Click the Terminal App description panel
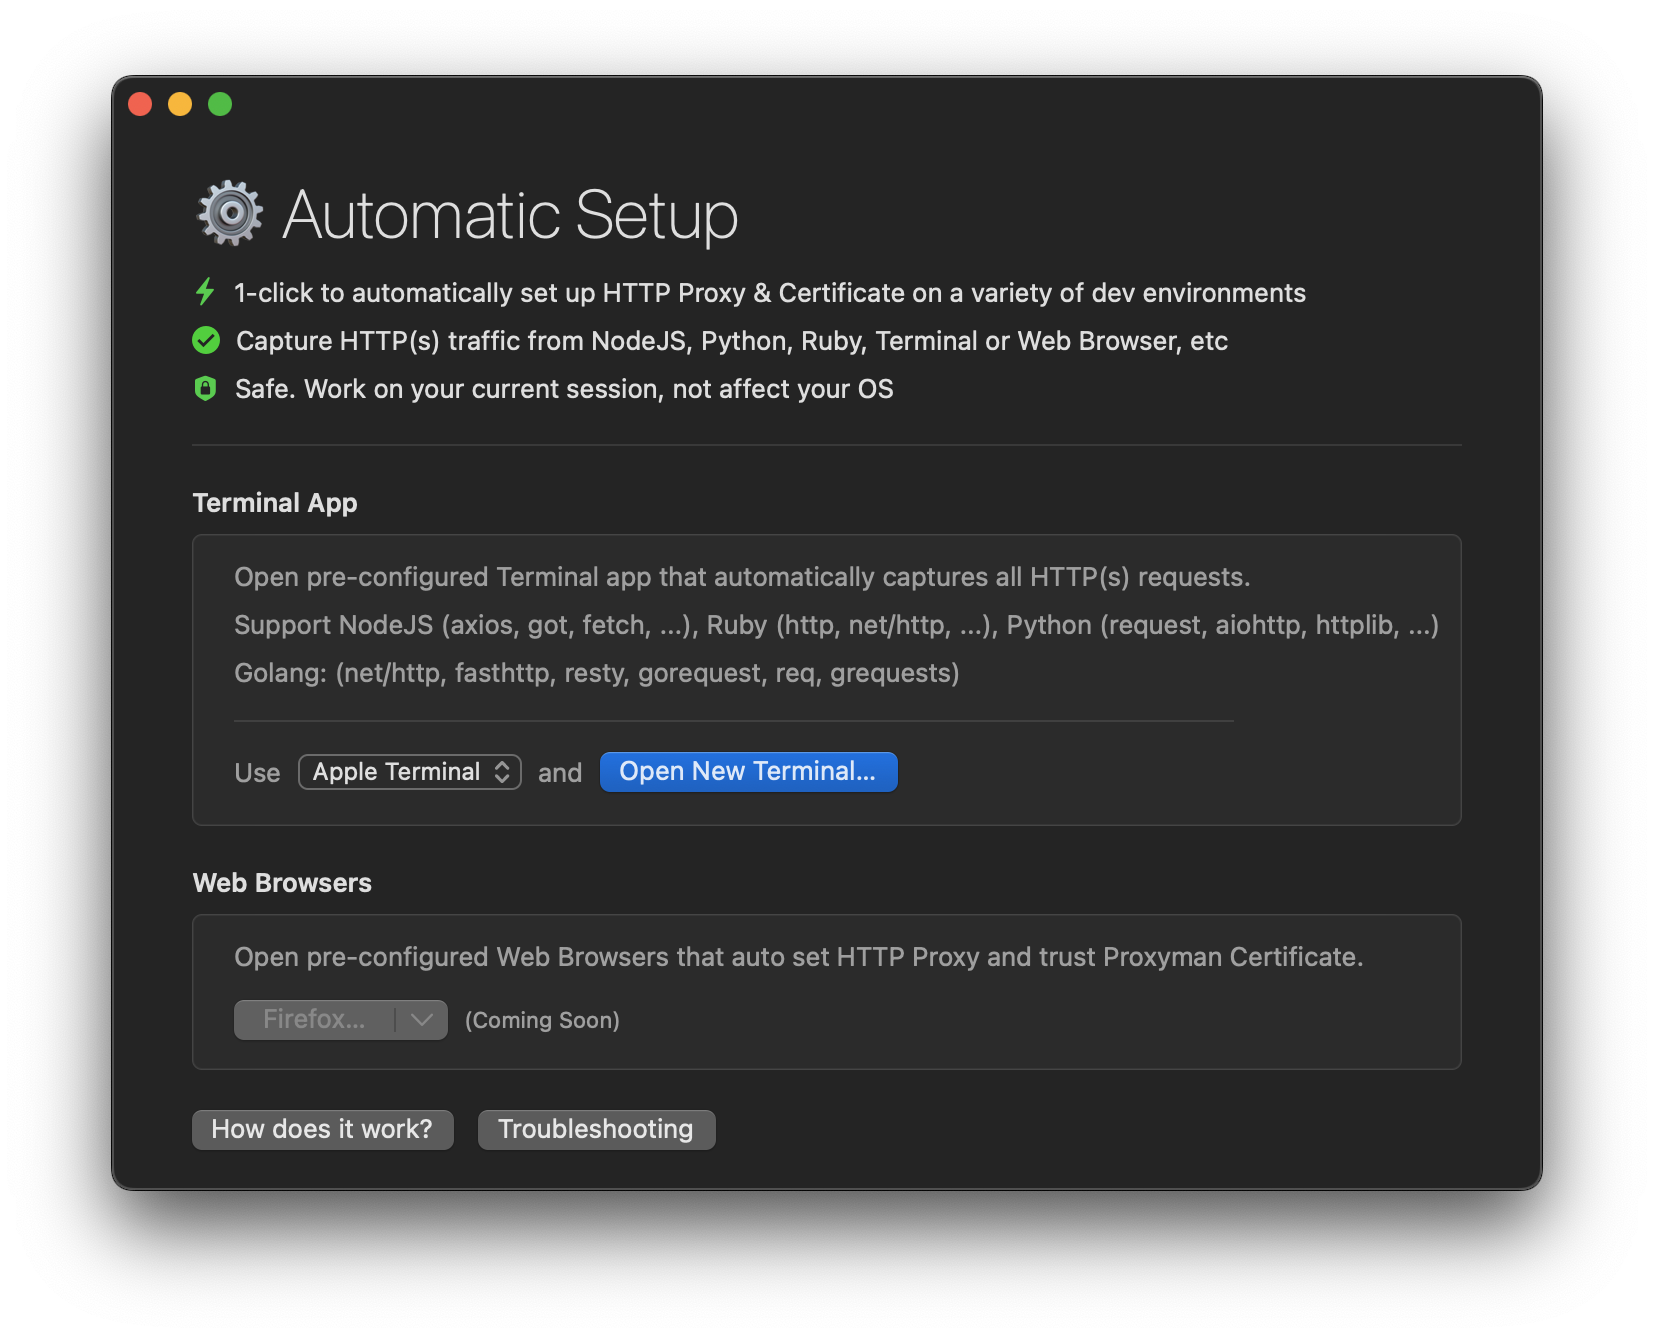Viewport: 1654px width, 1338px height. pos(827,625)
